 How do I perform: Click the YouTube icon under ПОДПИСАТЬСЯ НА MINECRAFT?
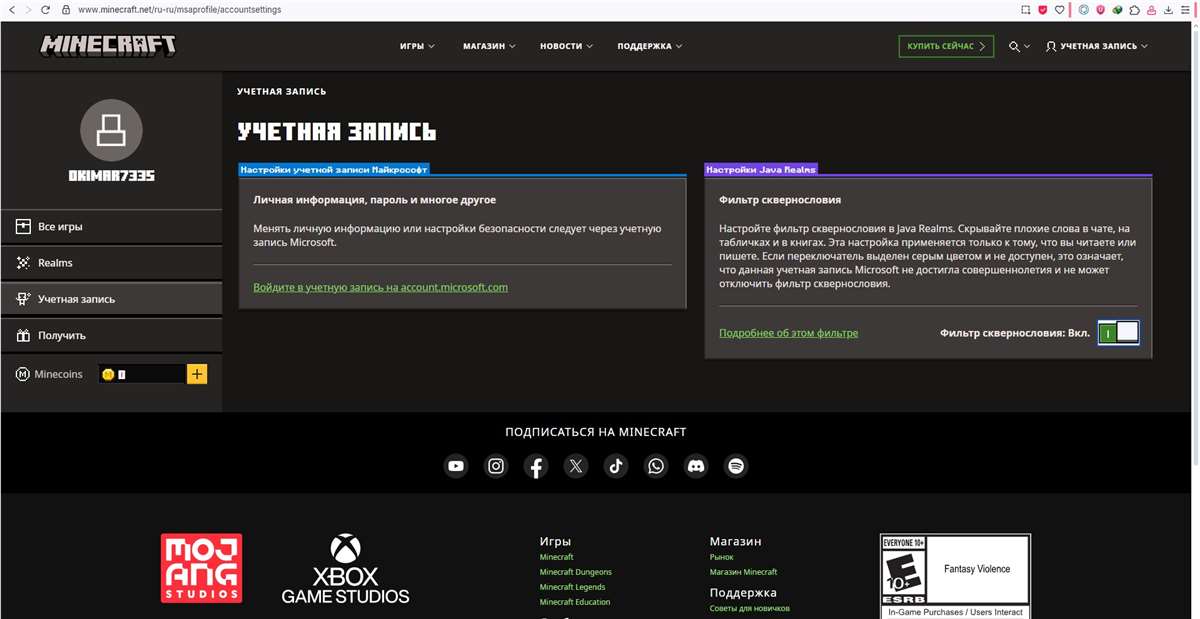456,466
